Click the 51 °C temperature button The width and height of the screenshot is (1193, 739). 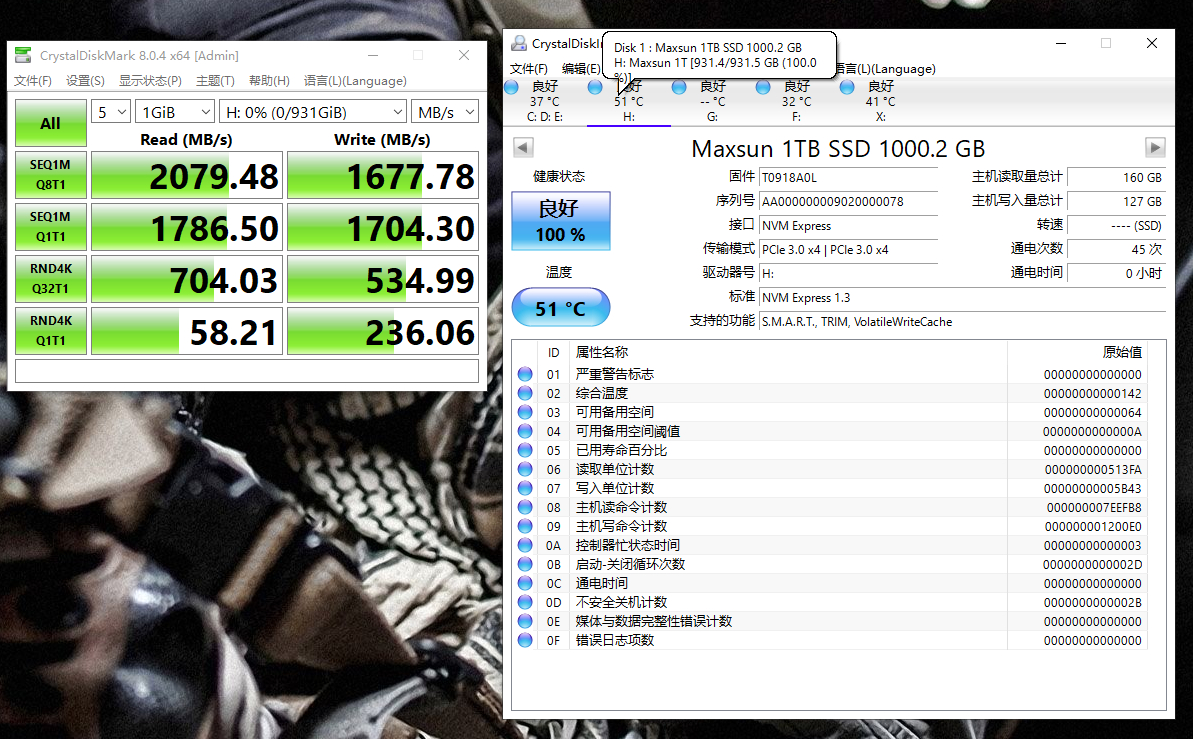561,307
